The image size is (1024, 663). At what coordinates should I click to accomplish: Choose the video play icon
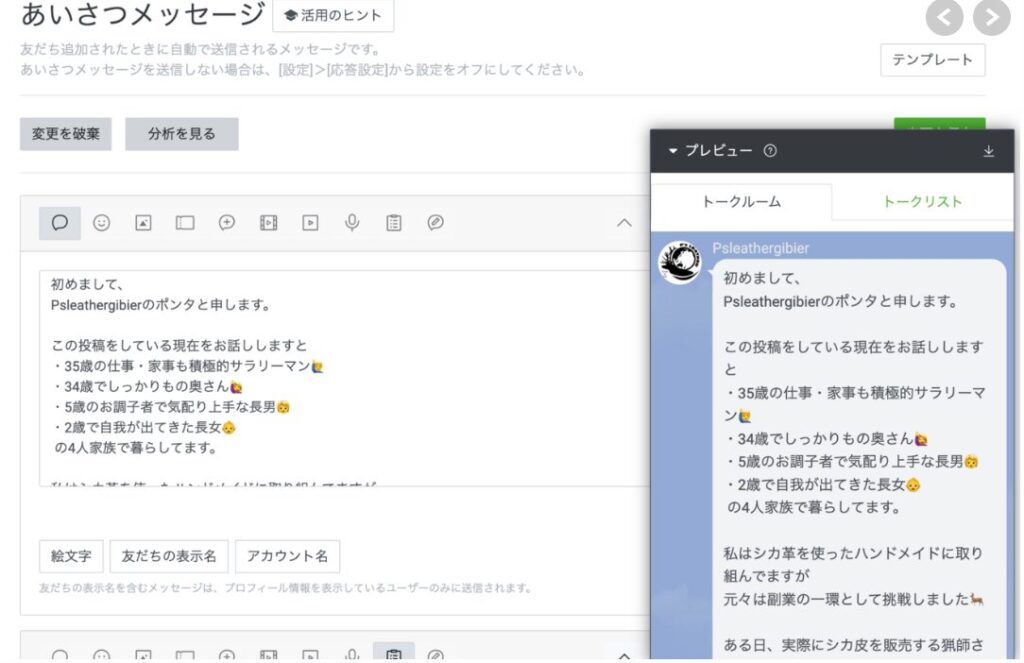[x=310, y=223]
